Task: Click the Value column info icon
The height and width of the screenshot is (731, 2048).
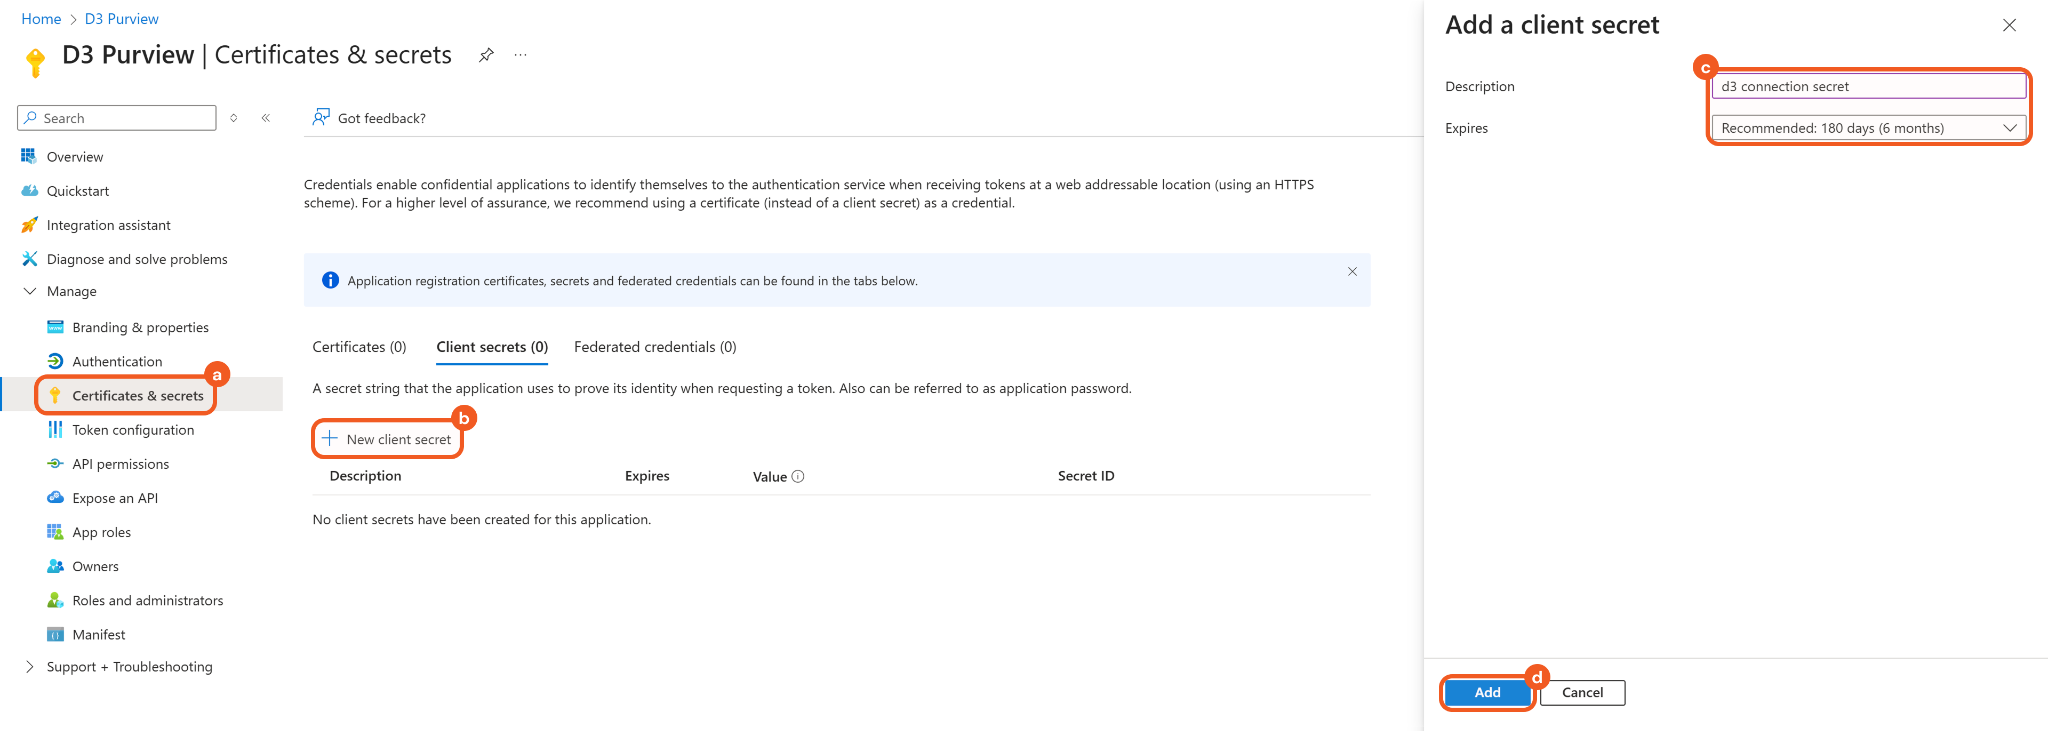Action: point(798,477)
